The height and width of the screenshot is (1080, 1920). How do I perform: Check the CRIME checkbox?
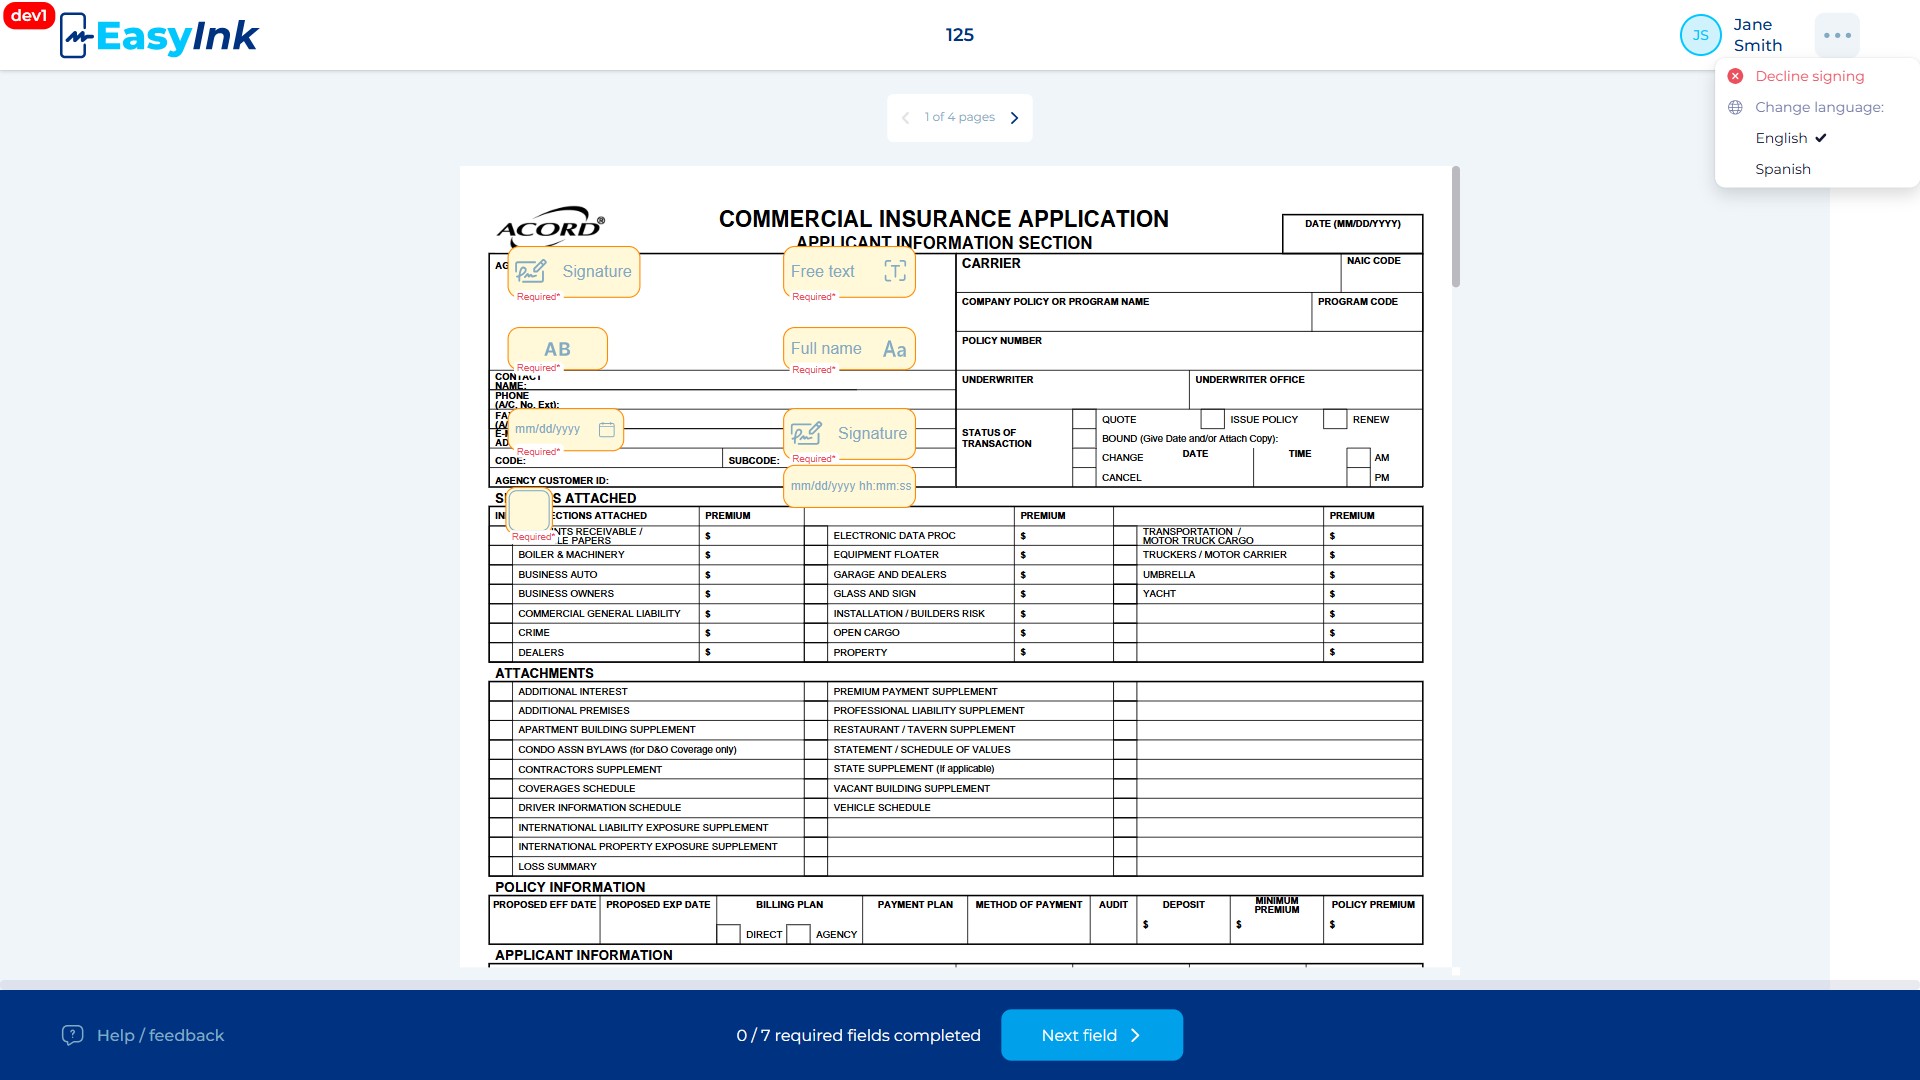501,633
